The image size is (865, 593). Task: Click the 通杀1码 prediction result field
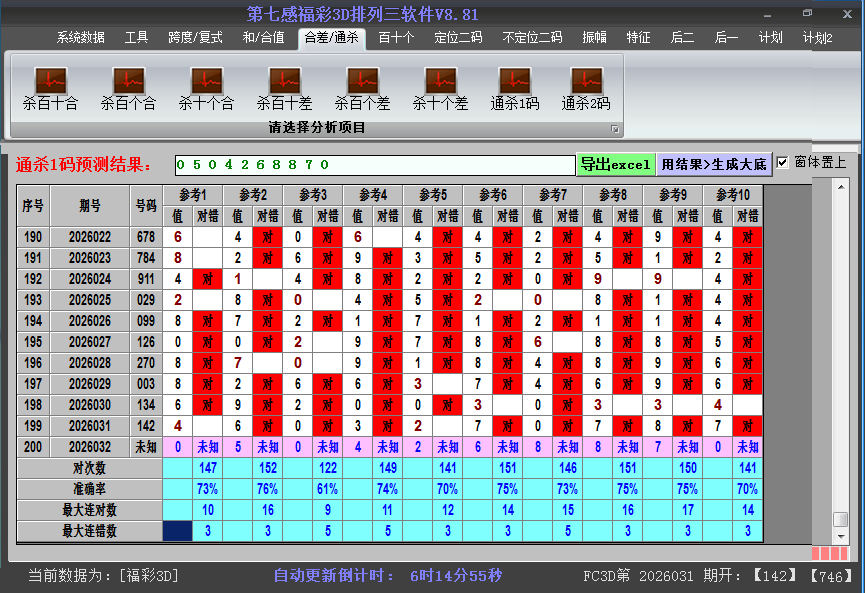(374, 165)
